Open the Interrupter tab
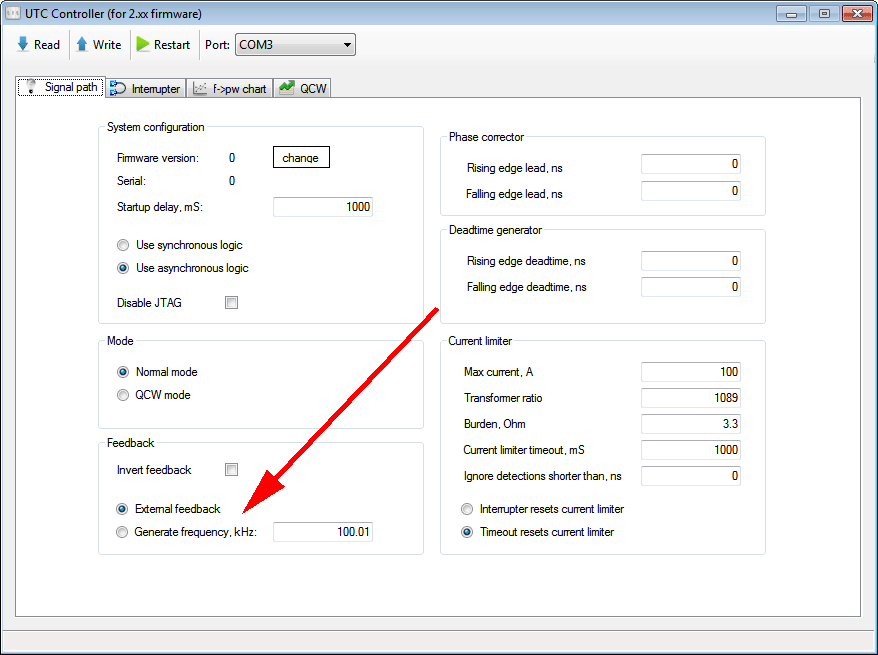 (146, 88)
